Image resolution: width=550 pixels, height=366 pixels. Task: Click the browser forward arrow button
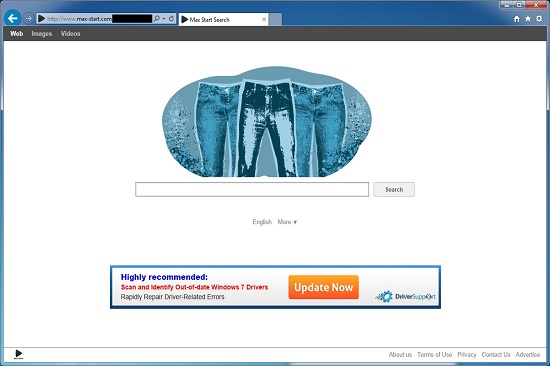click(29, 18)
